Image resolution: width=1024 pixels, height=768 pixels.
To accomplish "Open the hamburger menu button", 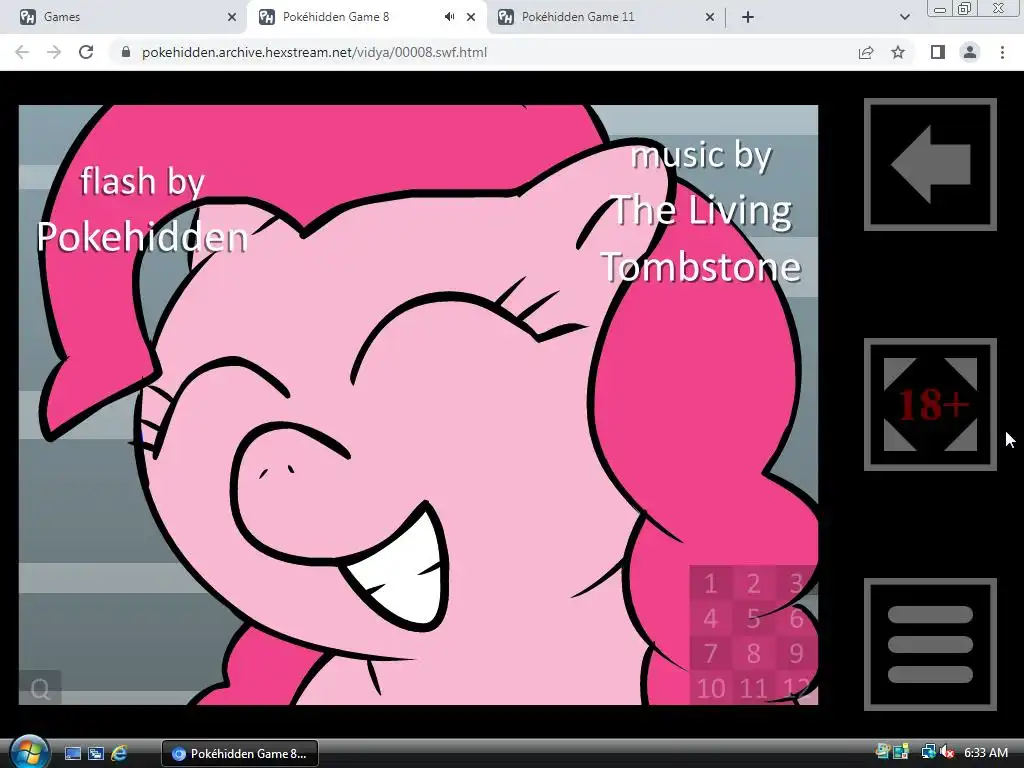I will [930, 644].
